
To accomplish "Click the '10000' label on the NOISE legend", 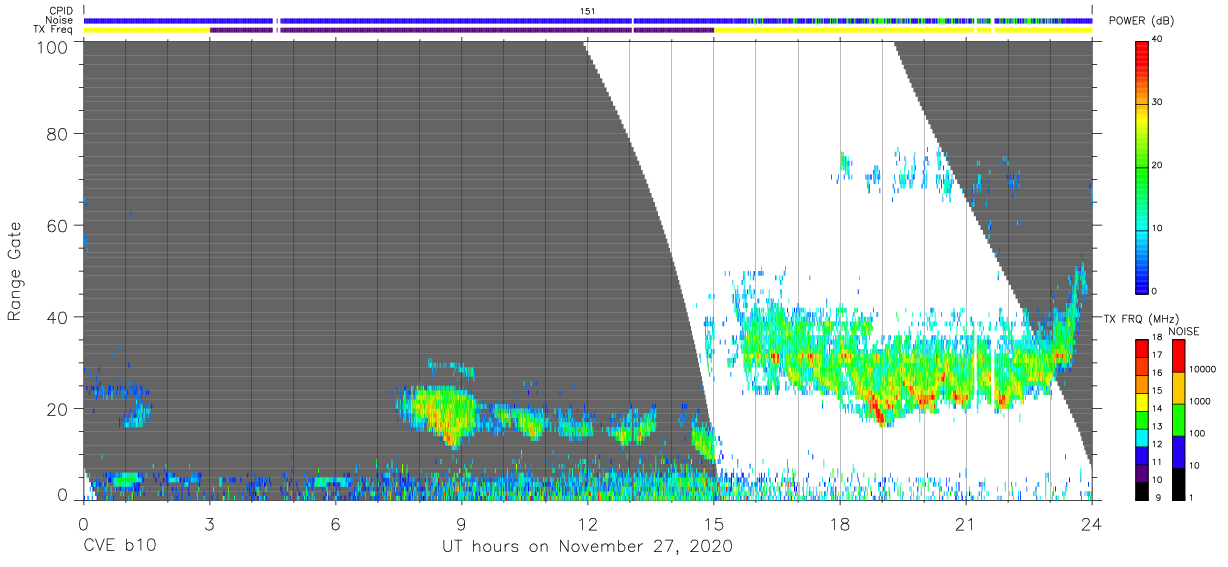I will click(x=1202, y=370).
